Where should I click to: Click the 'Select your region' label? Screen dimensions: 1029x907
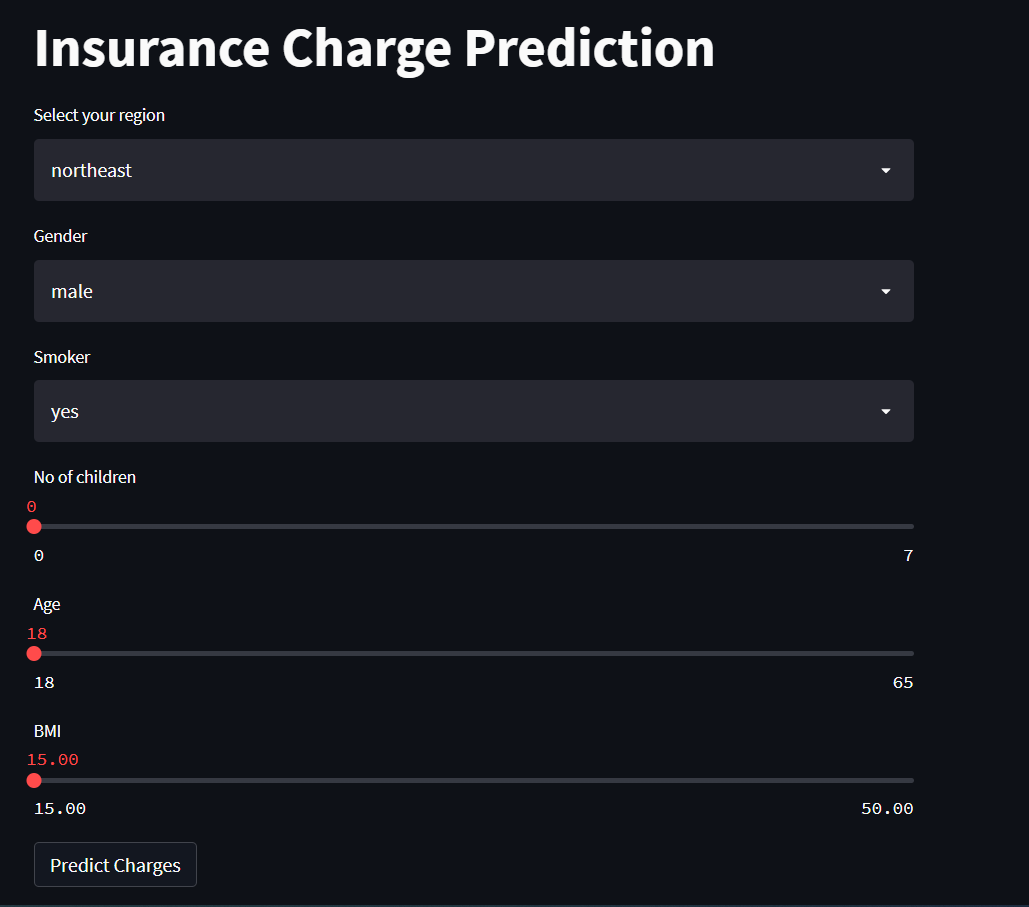click(x=99, y=114)
